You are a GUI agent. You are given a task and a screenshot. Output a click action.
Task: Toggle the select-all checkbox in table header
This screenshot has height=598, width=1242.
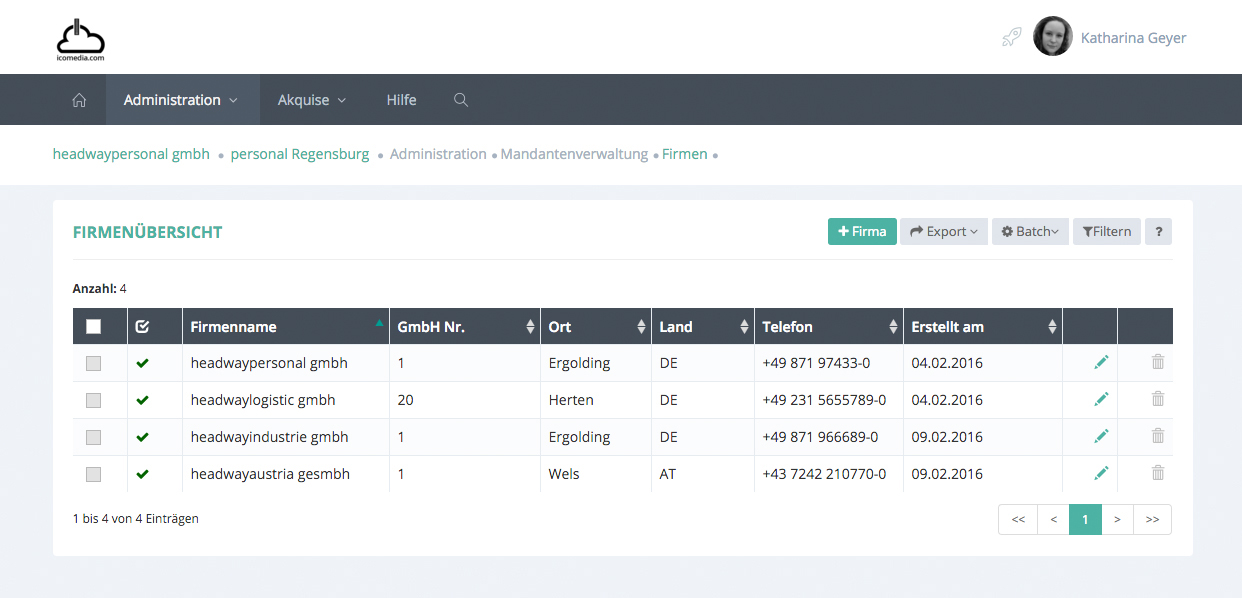click(94, 327)
